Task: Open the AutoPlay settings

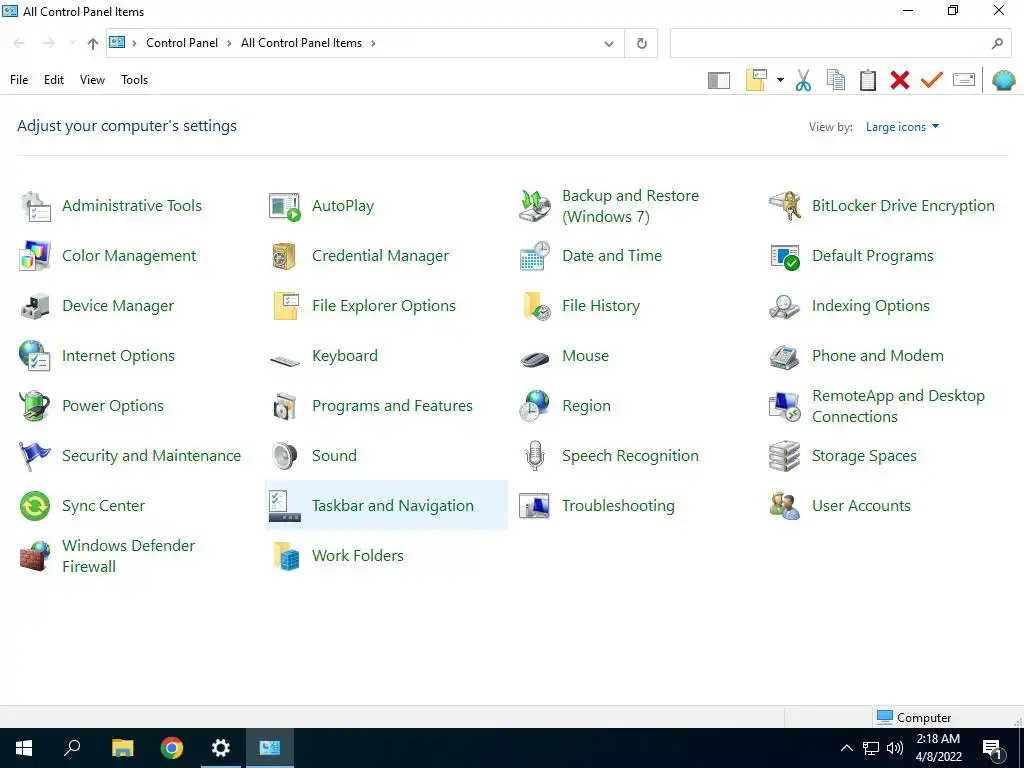Action: (x=321, y=206)
